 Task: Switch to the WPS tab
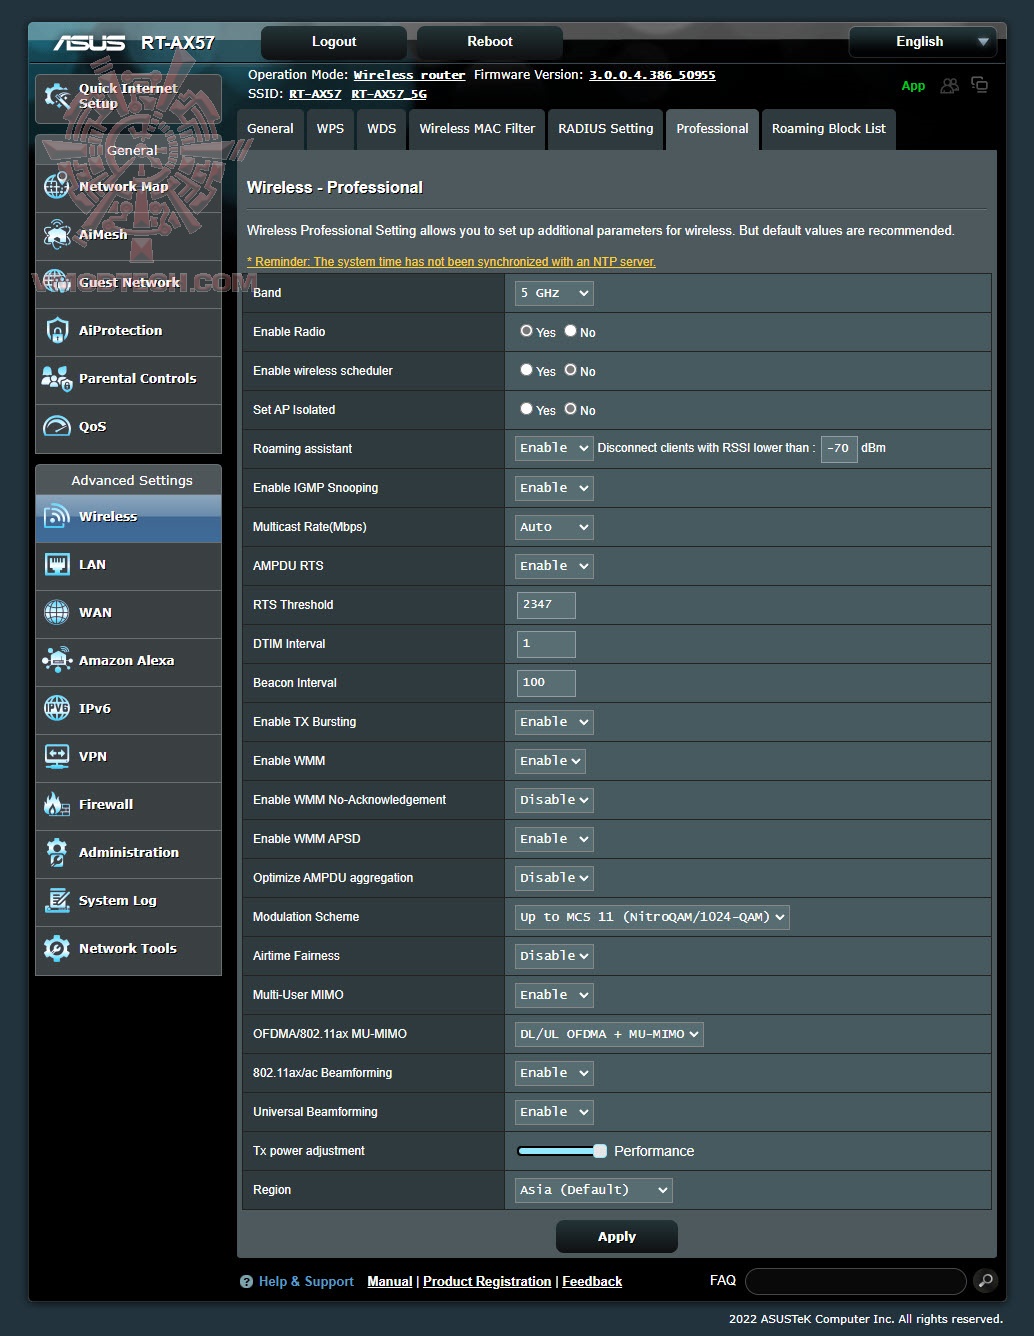coord(330,129)
